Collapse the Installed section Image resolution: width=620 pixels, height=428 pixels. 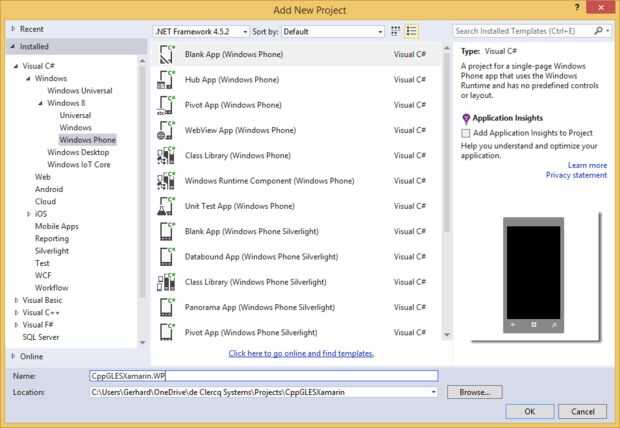point(13,46)
